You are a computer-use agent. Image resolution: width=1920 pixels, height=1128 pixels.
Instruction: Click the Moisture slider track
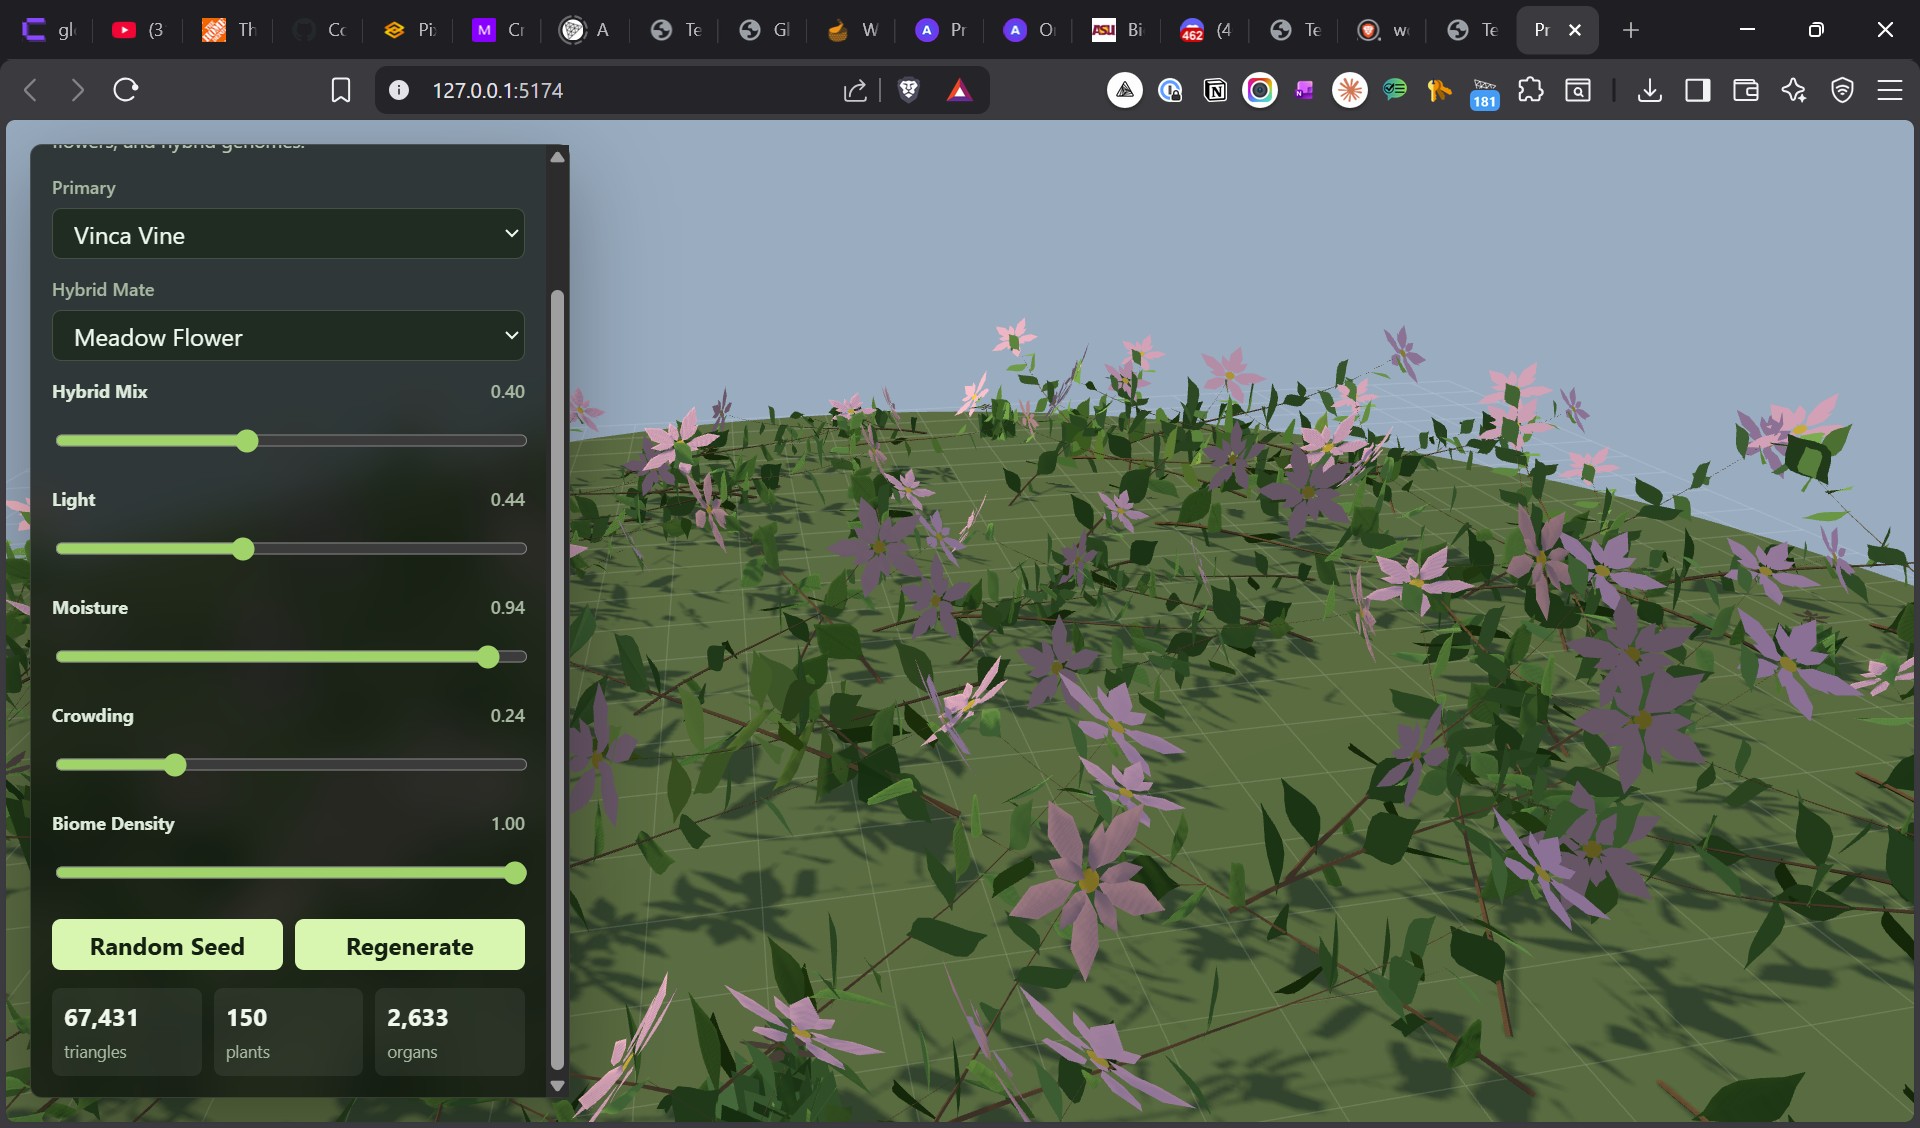pyautogui.click(x=291, y=657)
